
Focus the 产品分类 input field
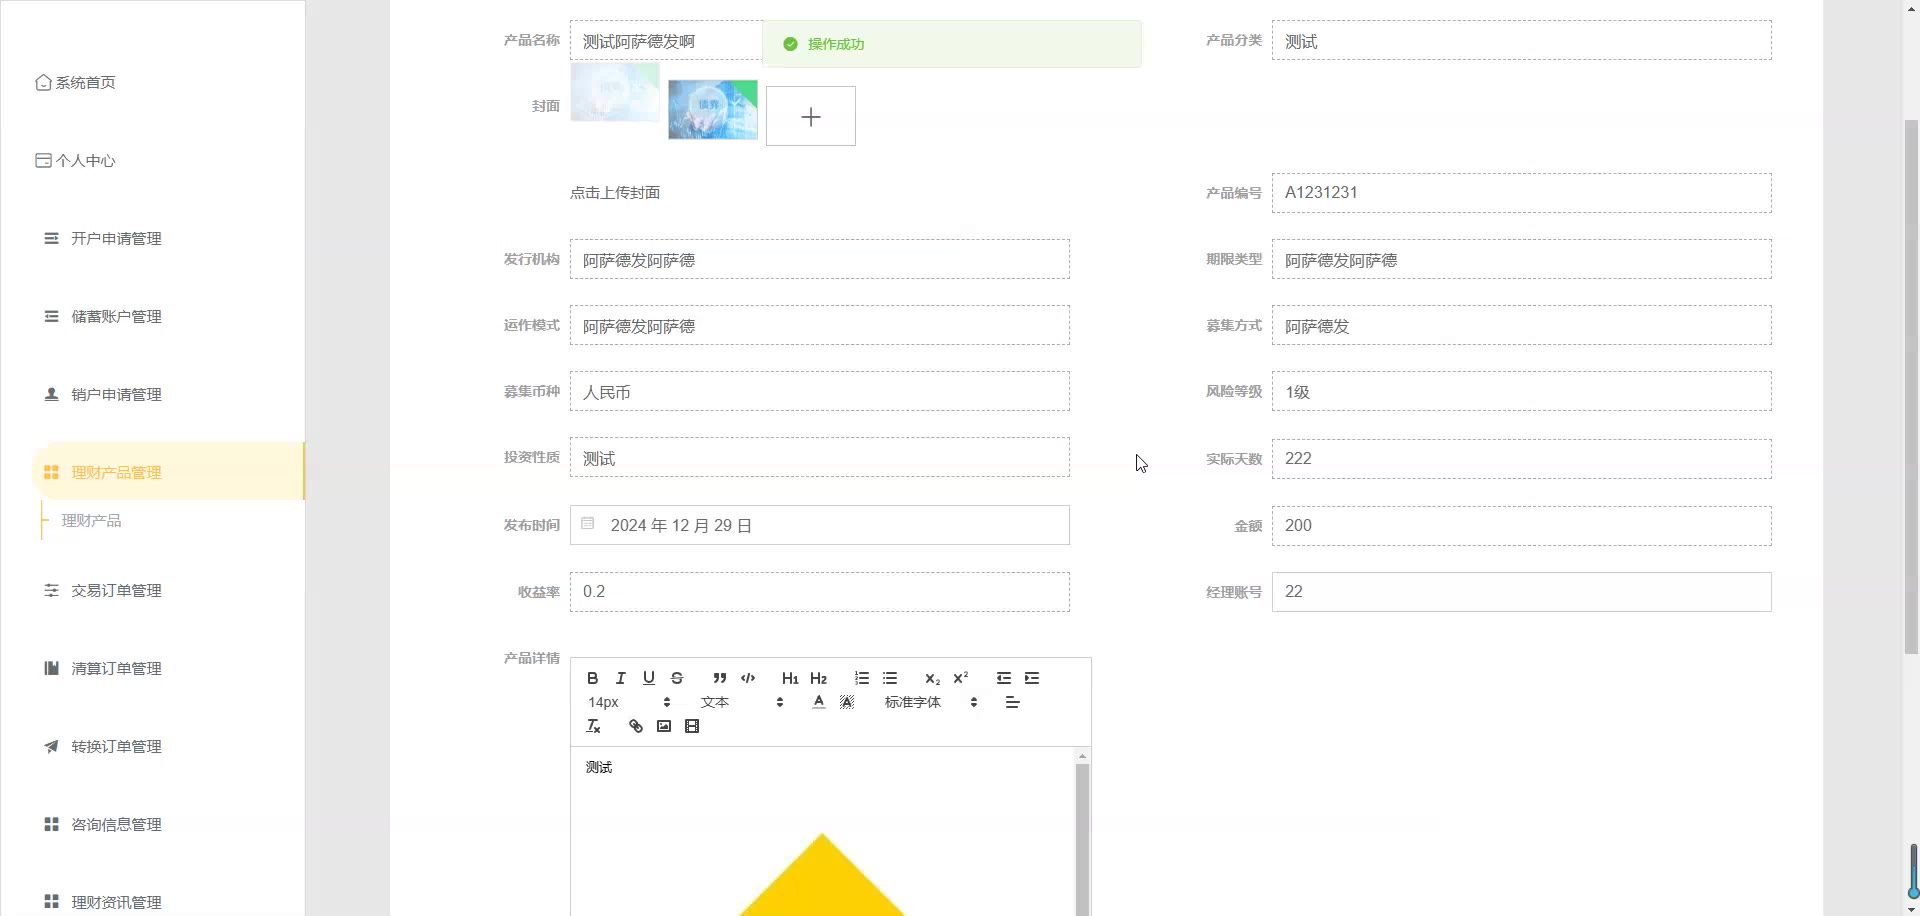point(1522,41)
